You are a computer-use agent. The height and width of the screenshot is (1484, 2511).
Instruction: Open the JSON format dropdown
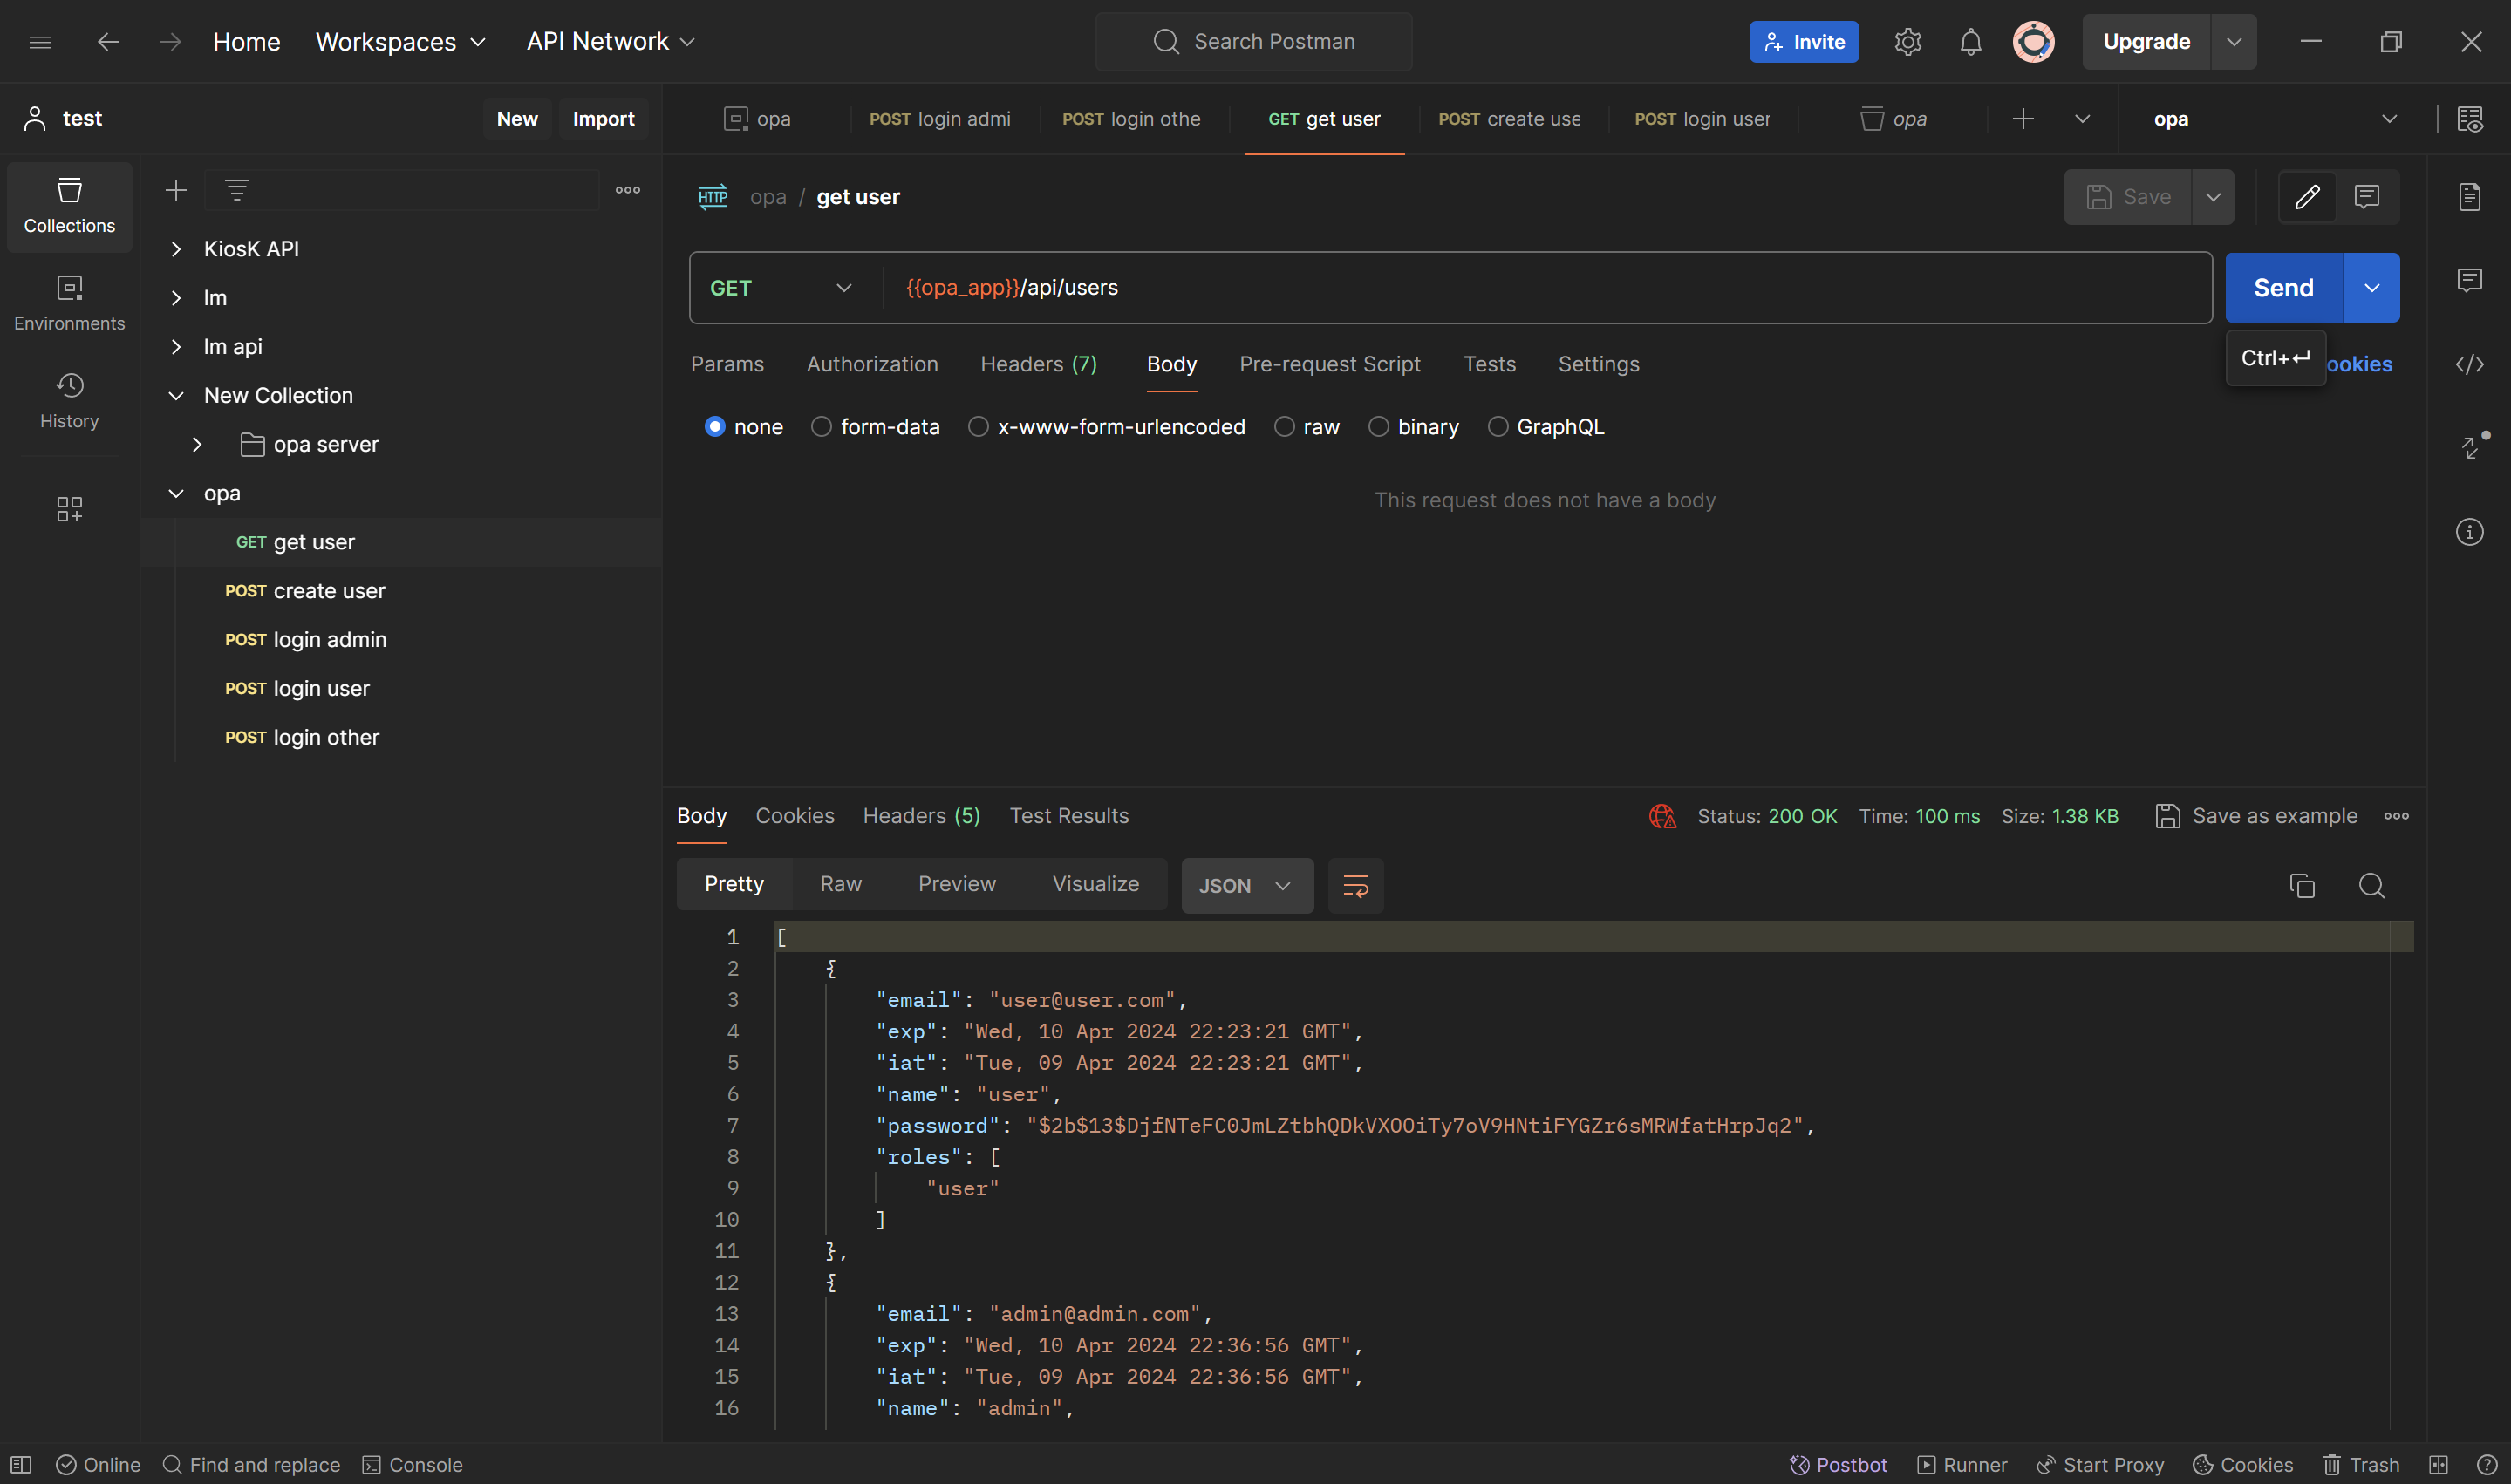click(x=1247, y=885)
